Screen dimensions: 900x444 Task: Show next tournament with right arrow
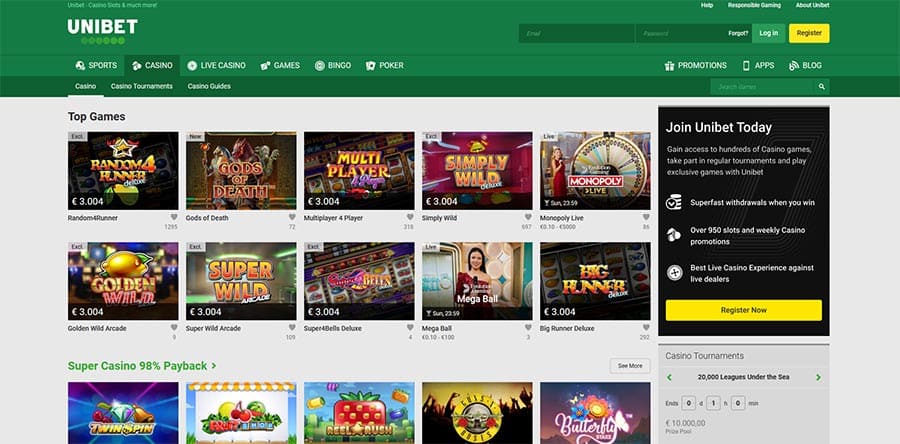[818, 377]
